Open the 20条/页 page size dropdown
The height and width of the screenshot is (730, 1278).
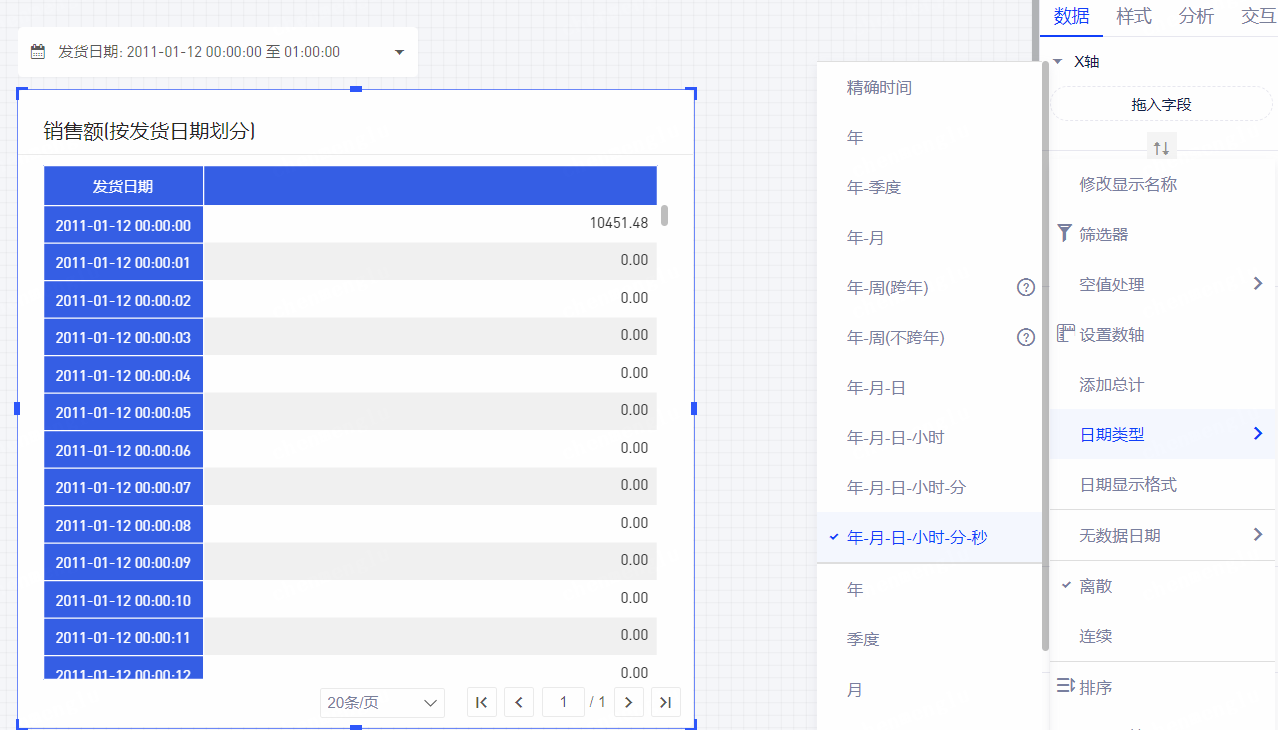point(383,702)
